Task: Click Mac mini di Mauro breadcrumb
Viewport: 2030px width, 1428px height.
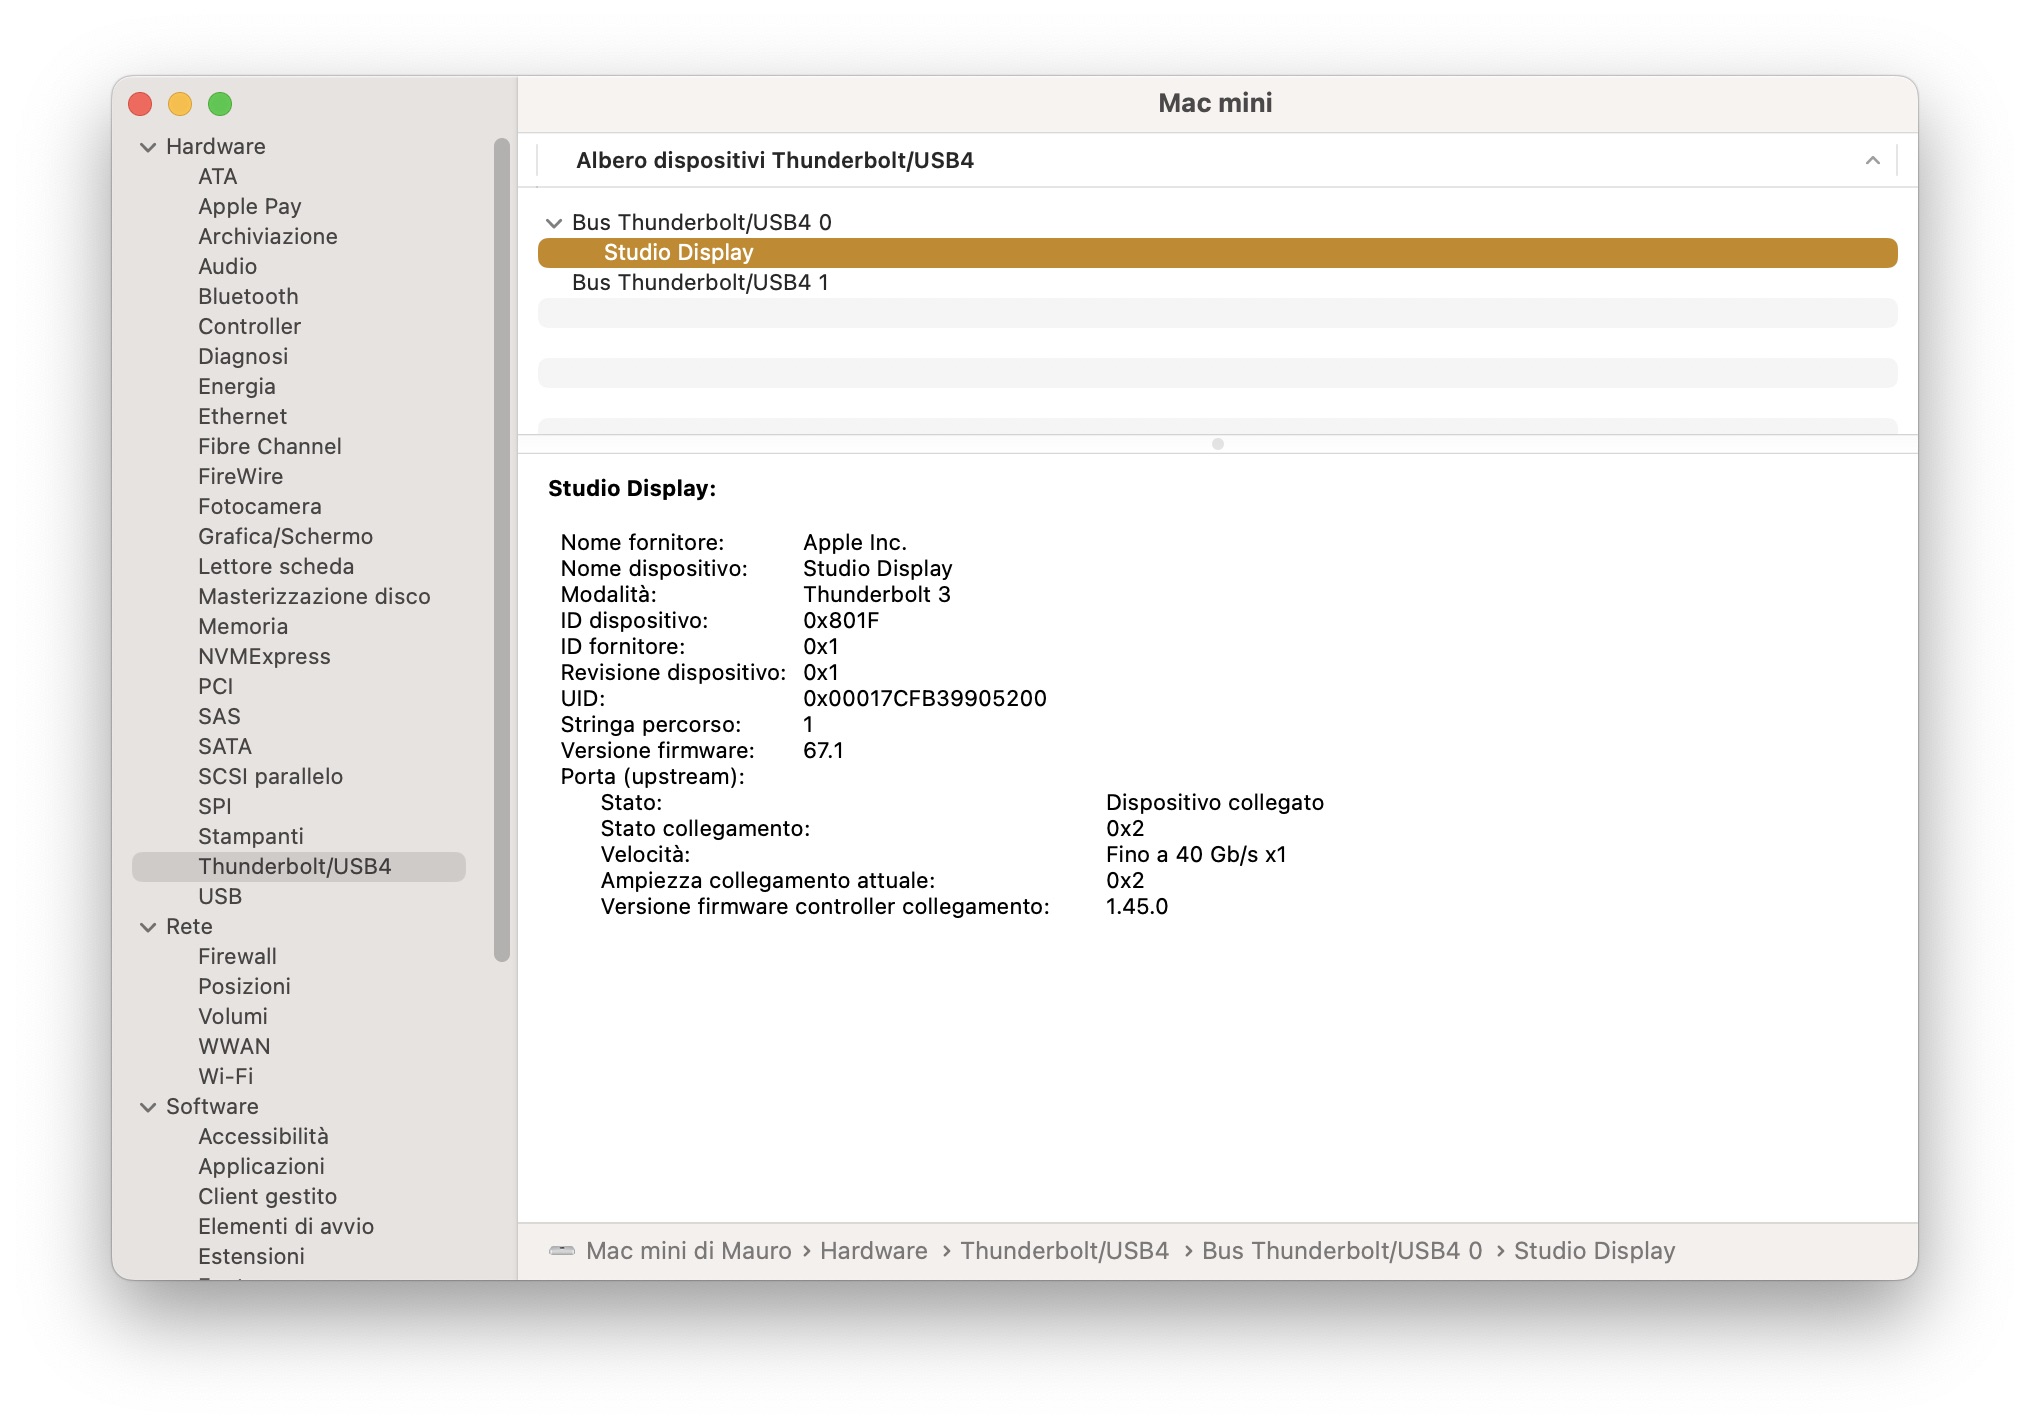Action: 688,1251
